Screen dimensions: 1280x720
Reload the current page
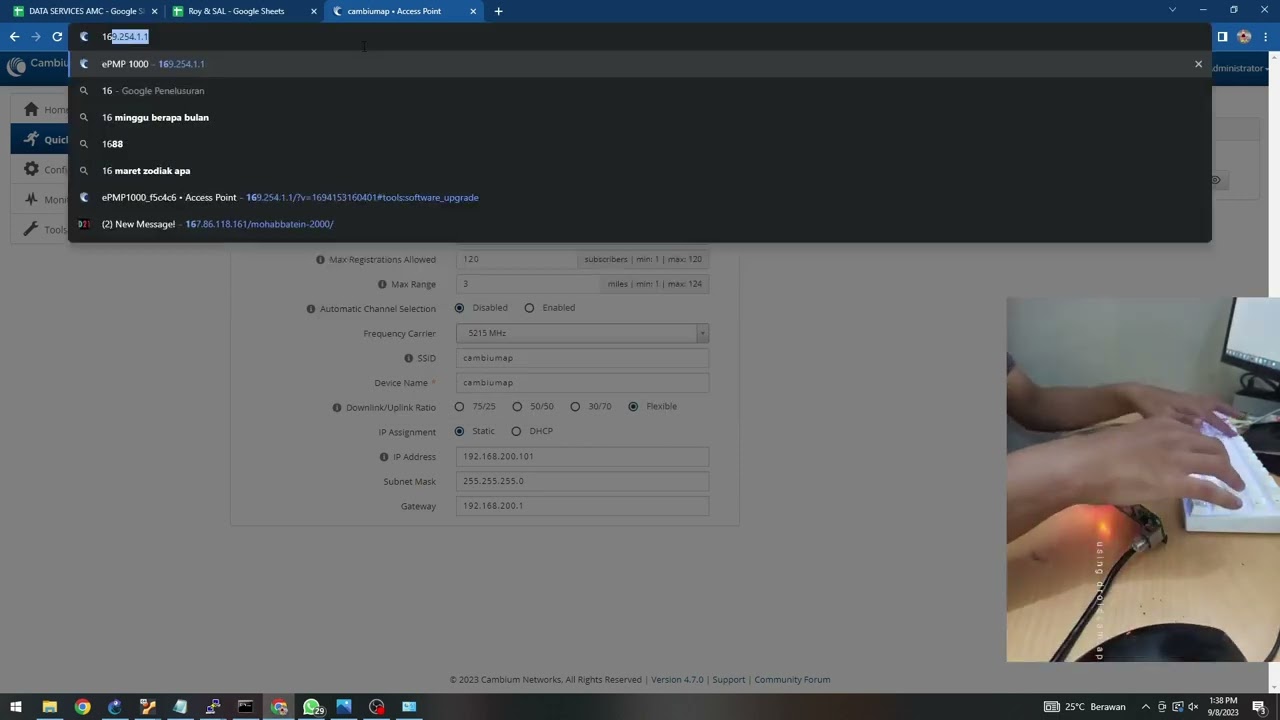(57, 37)
